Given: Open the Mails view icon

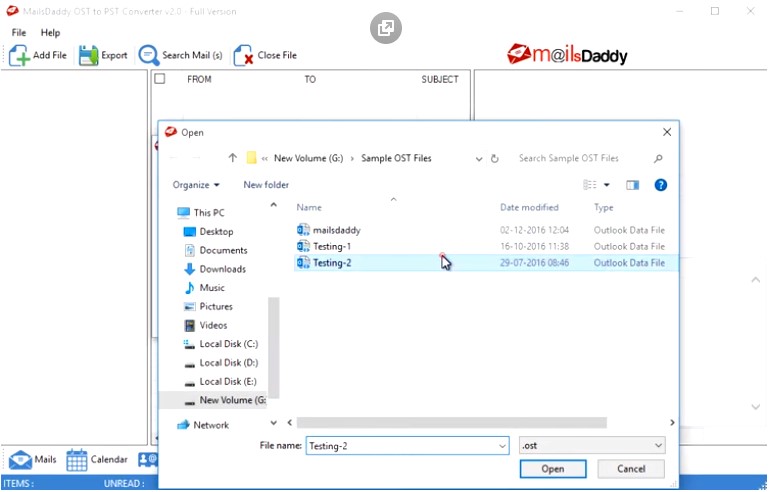Looking at the screenshot, I should click(x=21, y=460).
